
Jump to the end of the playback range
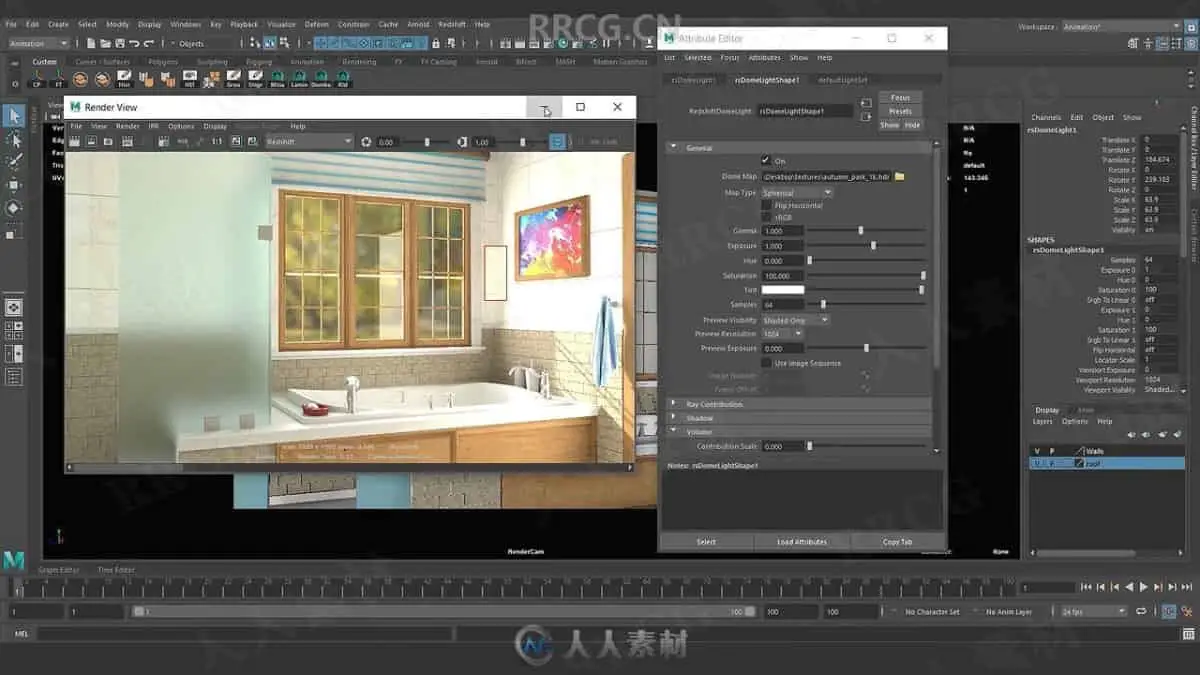[x=1186, y=587]
